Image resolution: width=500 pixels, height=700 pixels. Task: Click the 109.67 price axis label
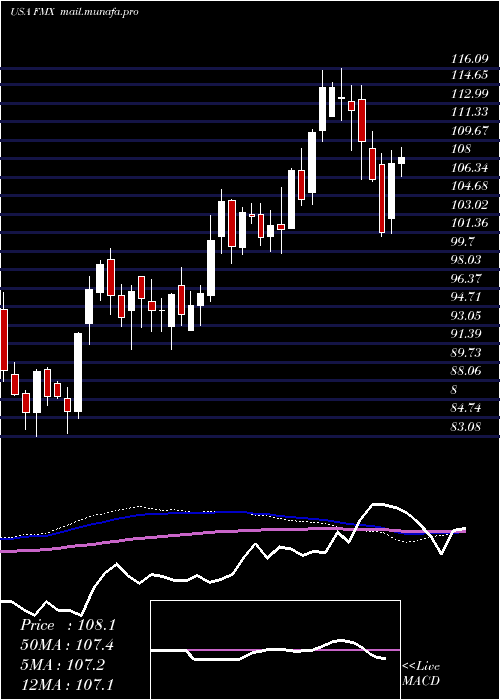tap(469, 131)
